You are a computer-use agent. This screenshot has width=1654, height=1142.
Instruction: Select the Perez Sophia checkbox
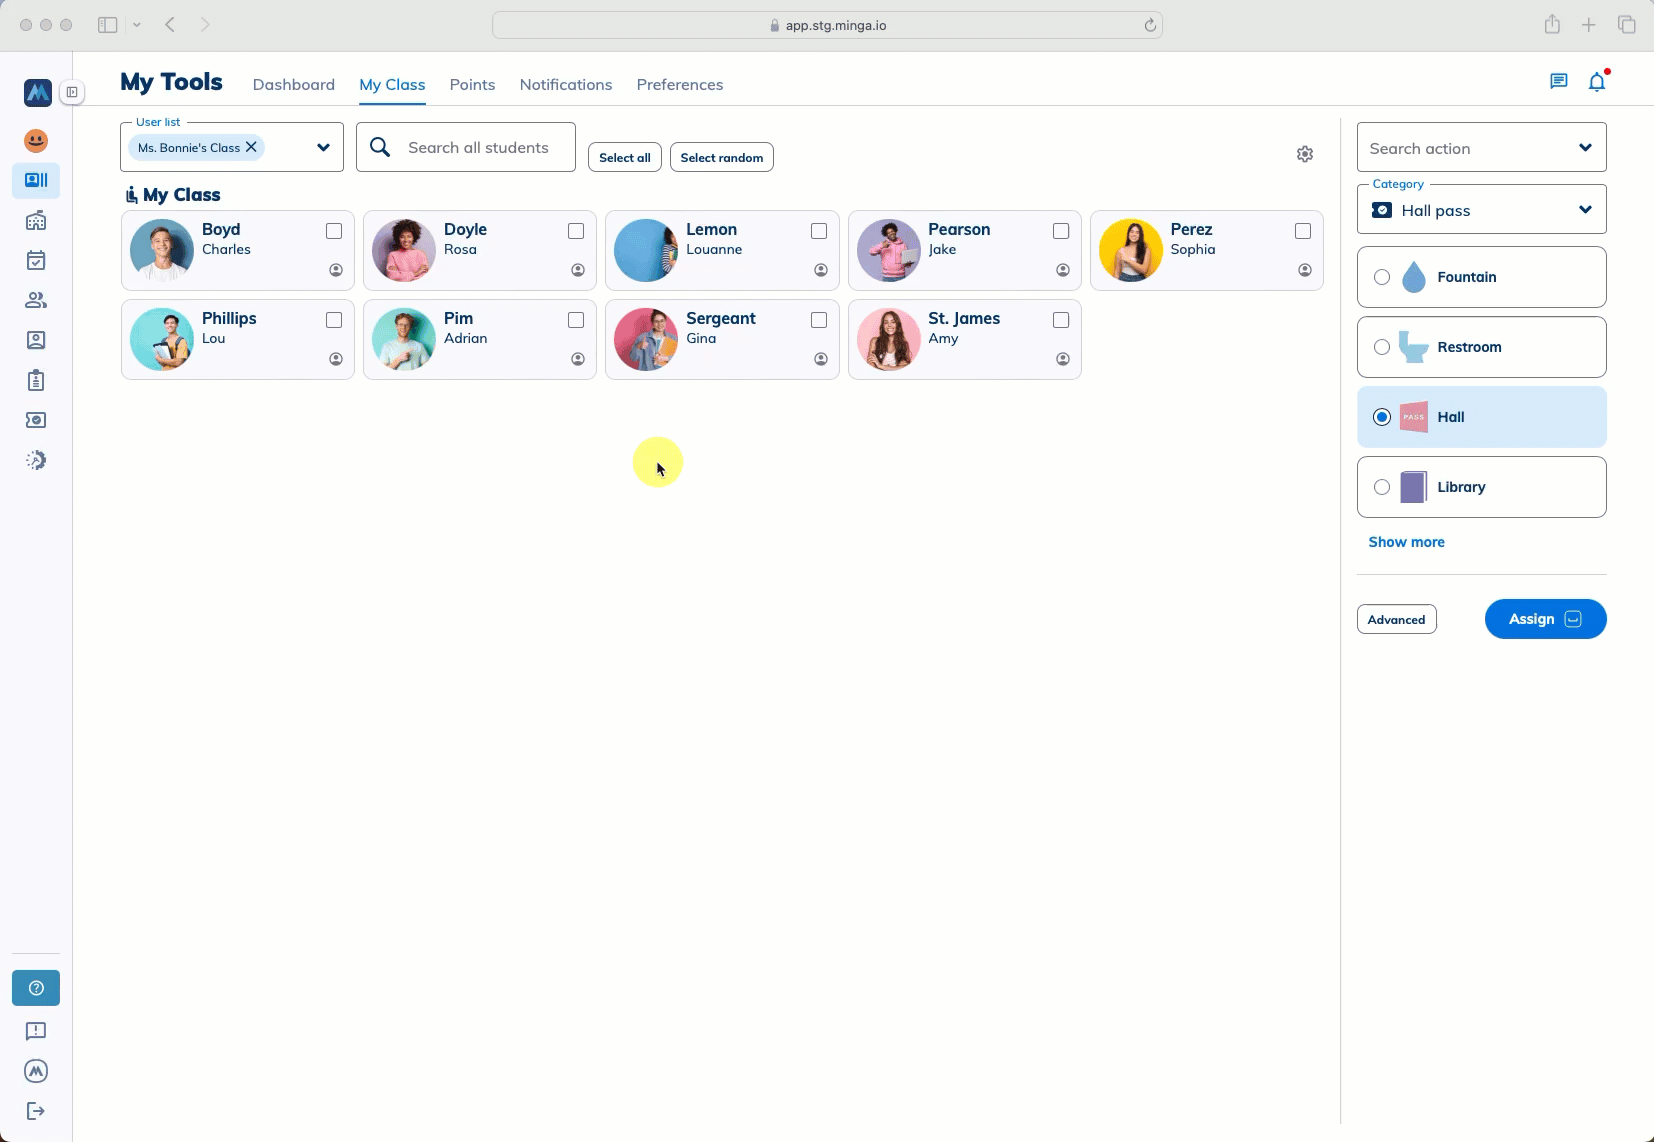[x=1303, y=231]
